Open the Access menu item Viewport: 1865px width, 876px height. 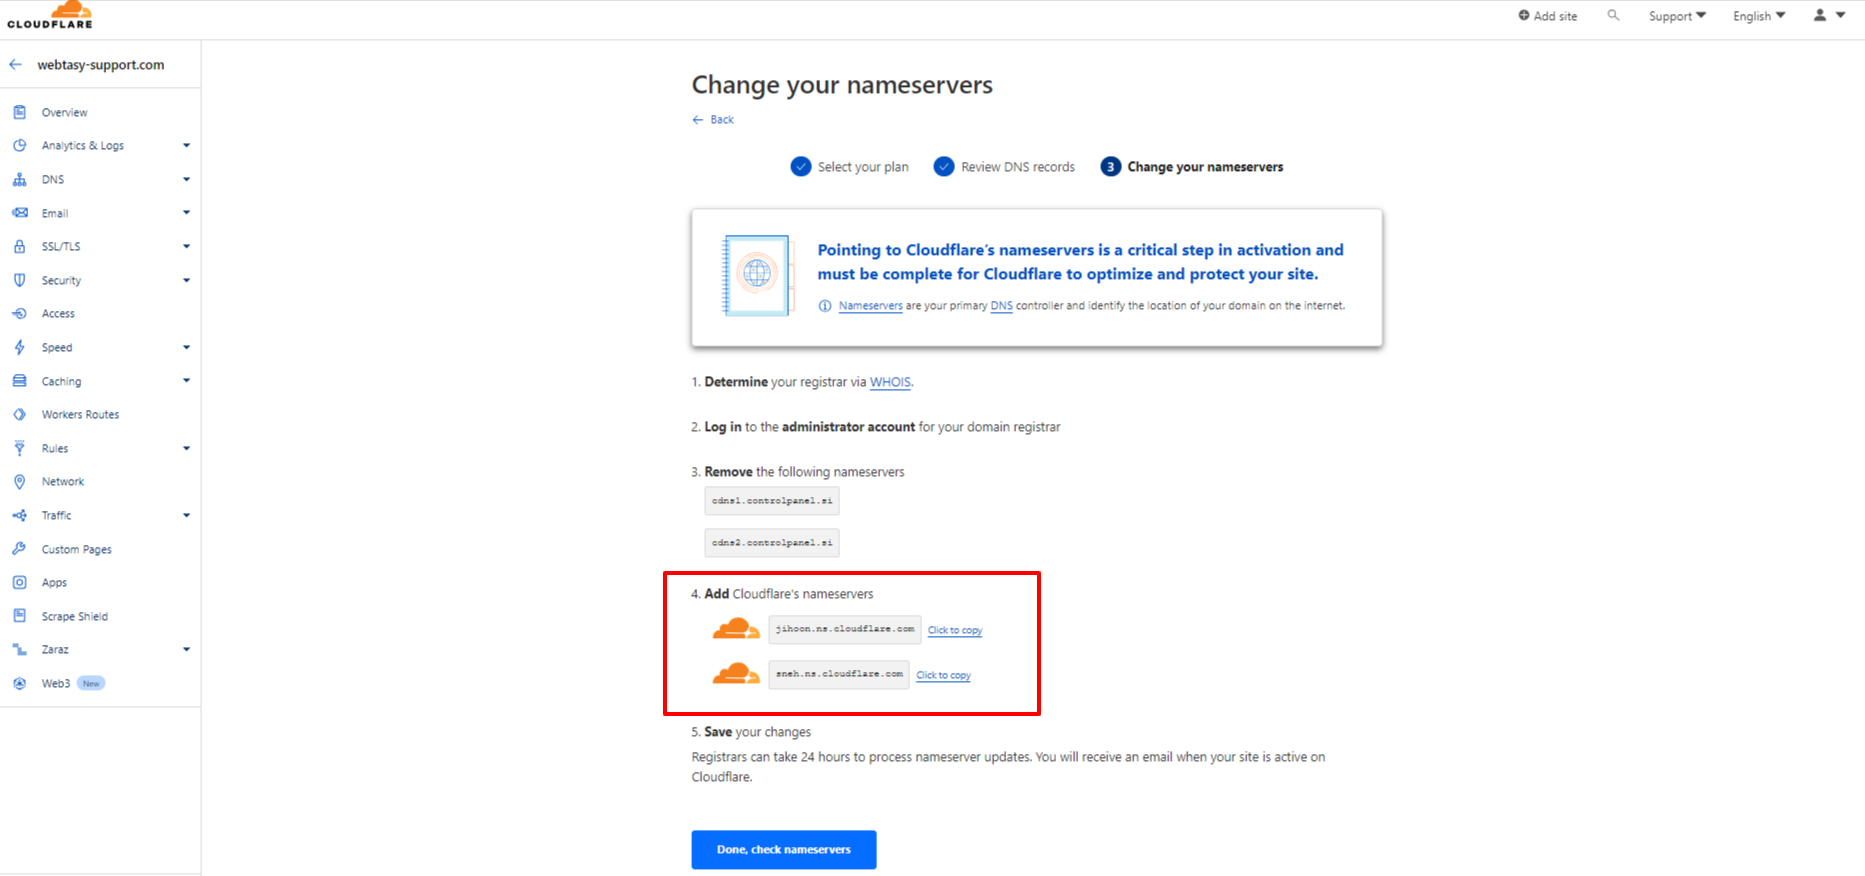coord(58,314)
